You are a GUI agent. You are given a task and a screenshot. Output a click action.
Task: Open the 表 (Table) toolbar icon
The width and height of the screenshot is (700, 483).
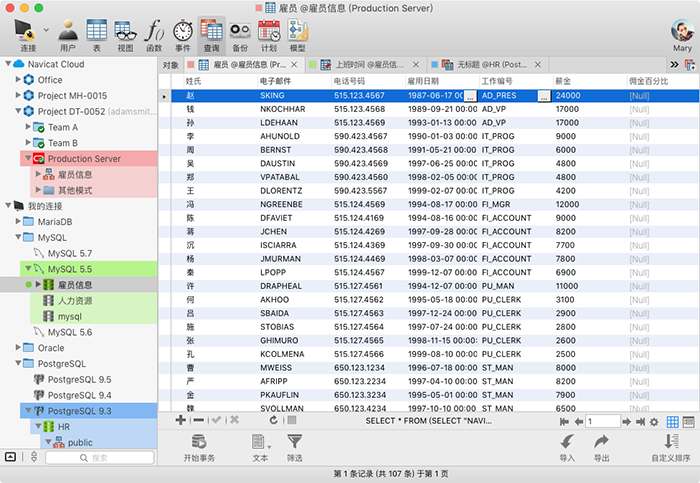click(96, 36)
